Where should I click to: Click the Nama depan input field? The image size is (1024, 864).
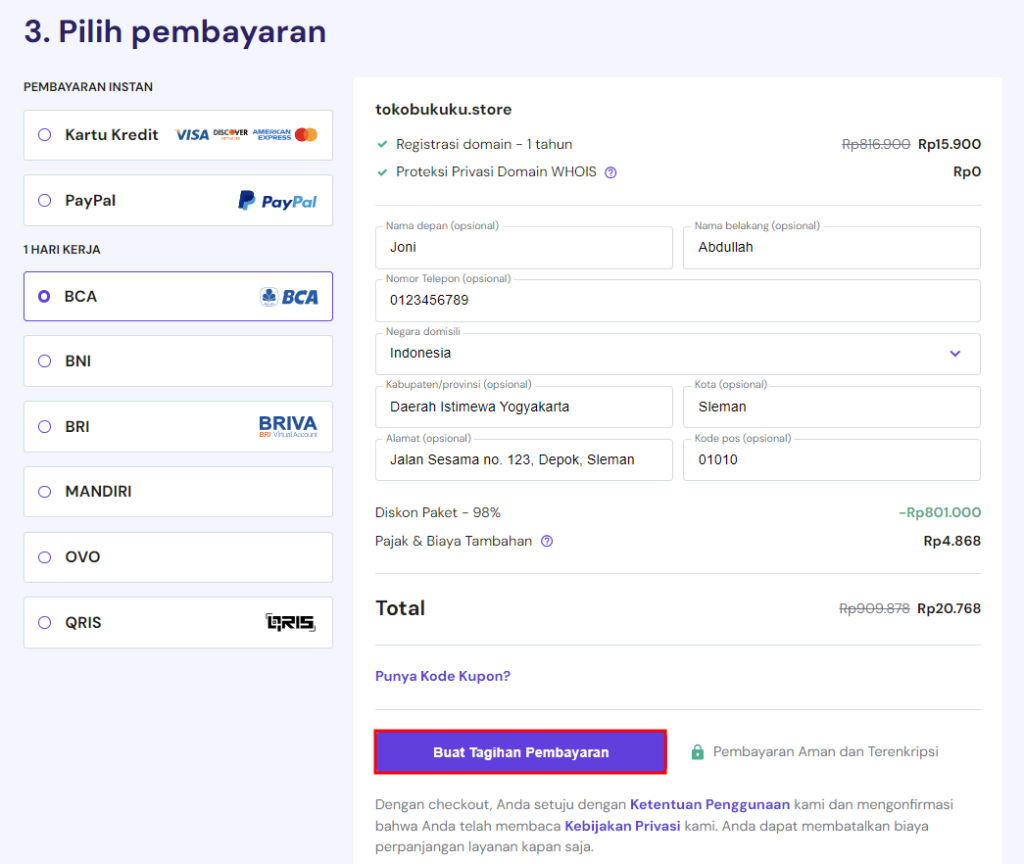pyautogui.click(x=523, y=248)
